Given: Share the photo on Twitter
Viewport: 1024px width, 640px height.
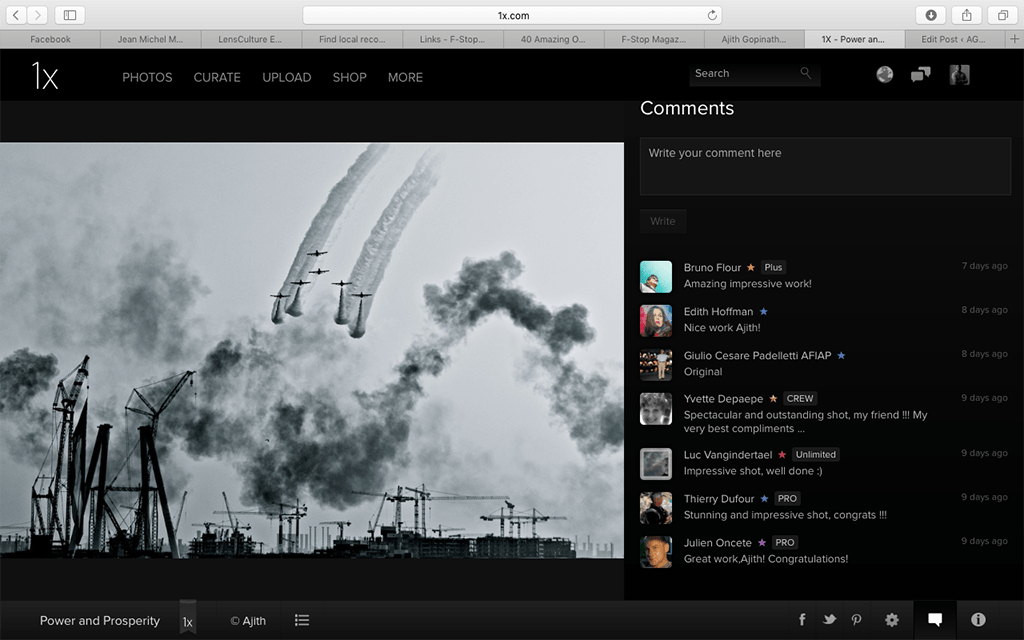Looking at the screenshot, I should pos(829,620).
